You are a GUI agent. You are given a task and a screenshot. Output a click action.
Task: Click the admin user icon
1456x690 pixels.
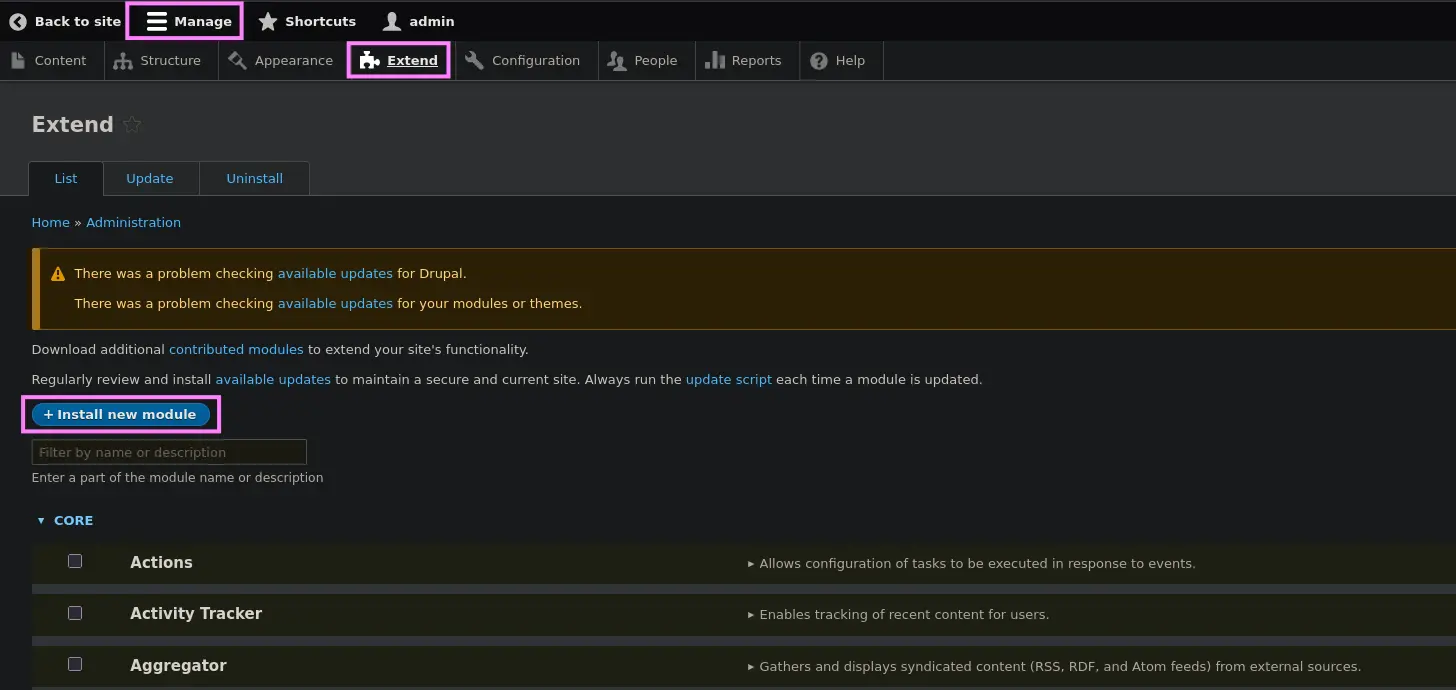392,21
